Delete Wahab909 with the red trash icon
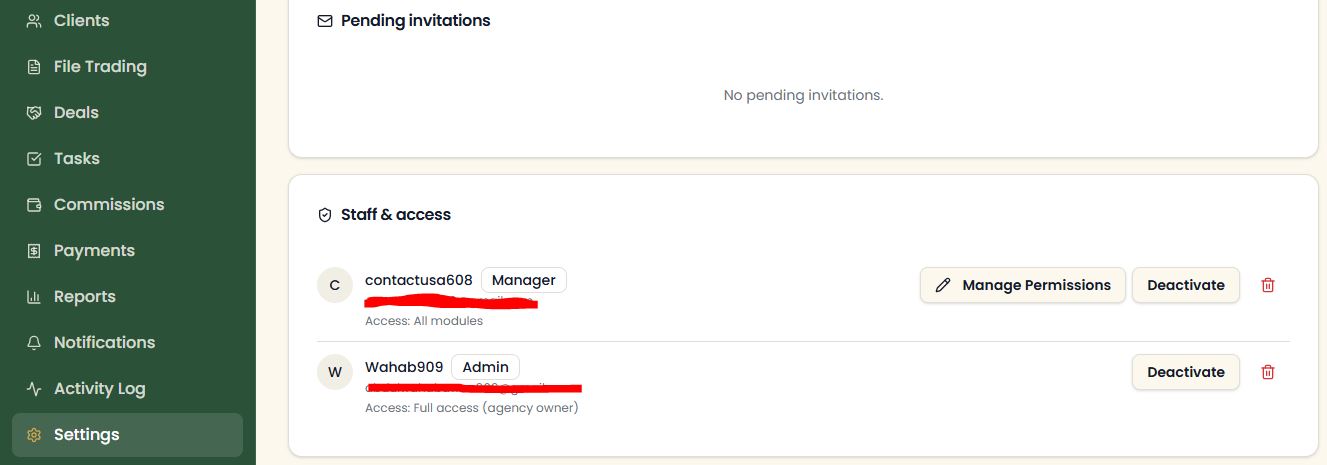The image size is (1327, 465). (x=1268, y=372)
